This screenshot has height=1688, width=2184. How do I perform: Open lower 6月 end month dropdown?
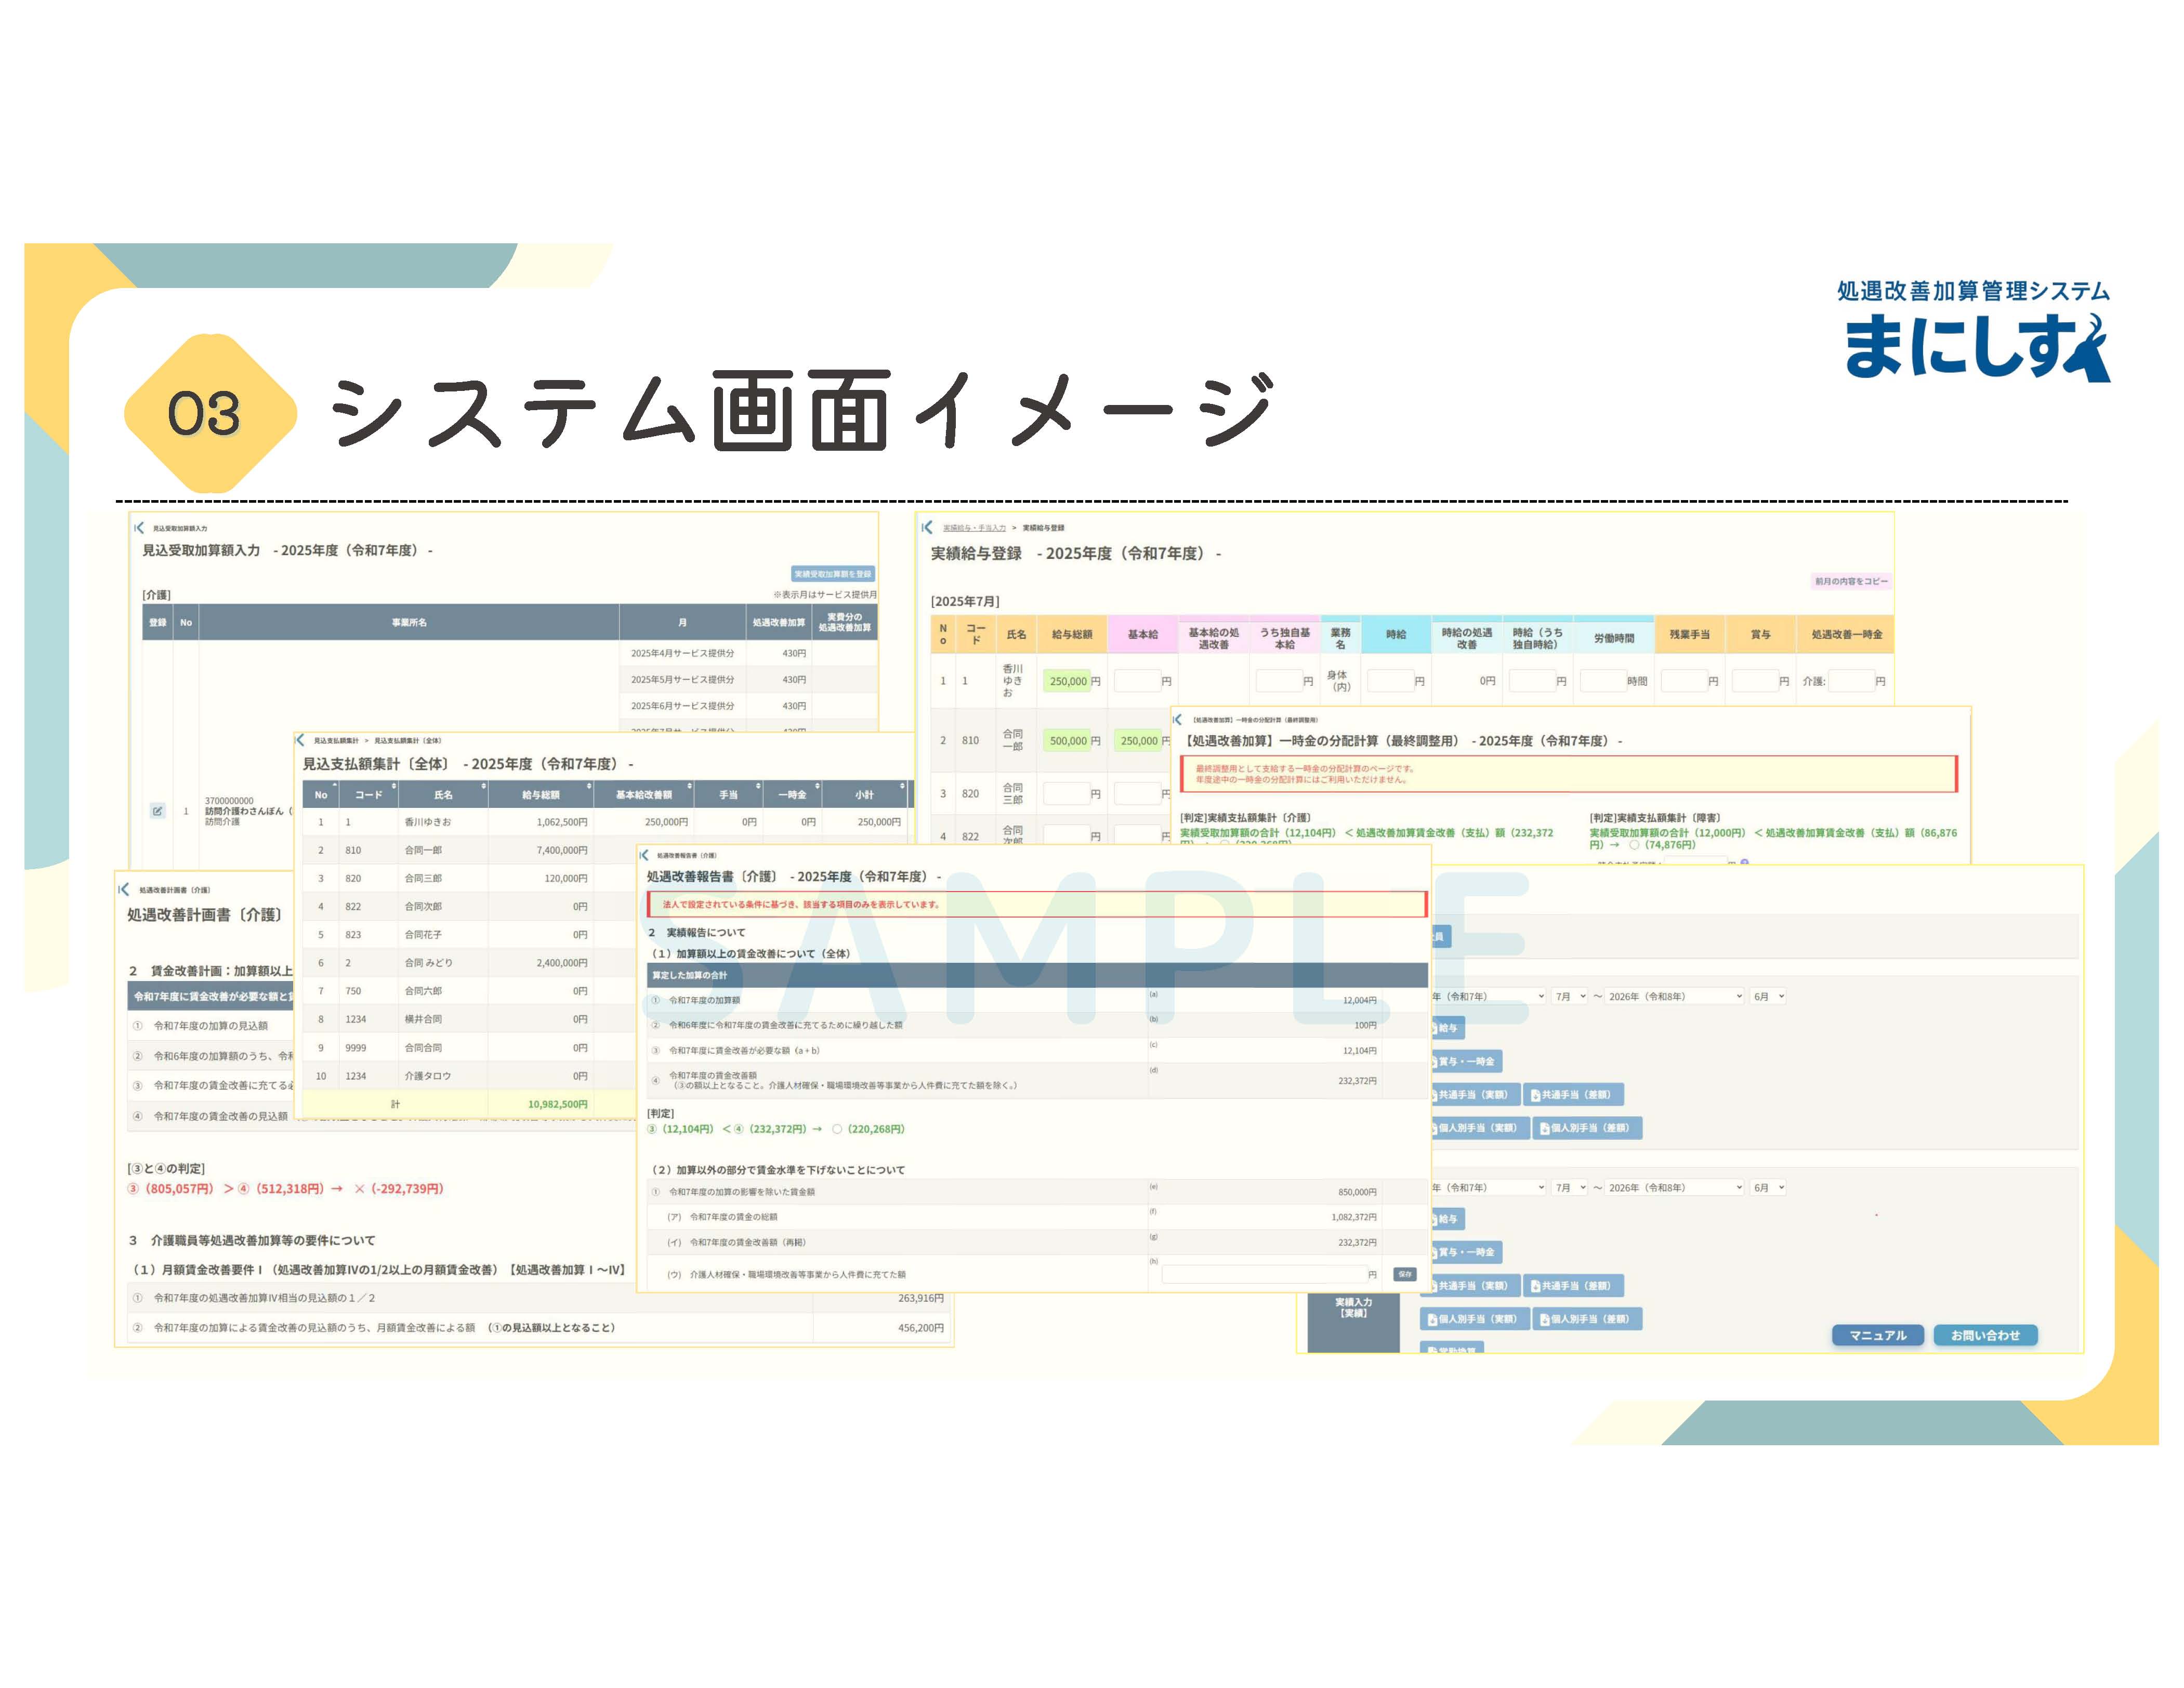click(x=1768, y=1187)
